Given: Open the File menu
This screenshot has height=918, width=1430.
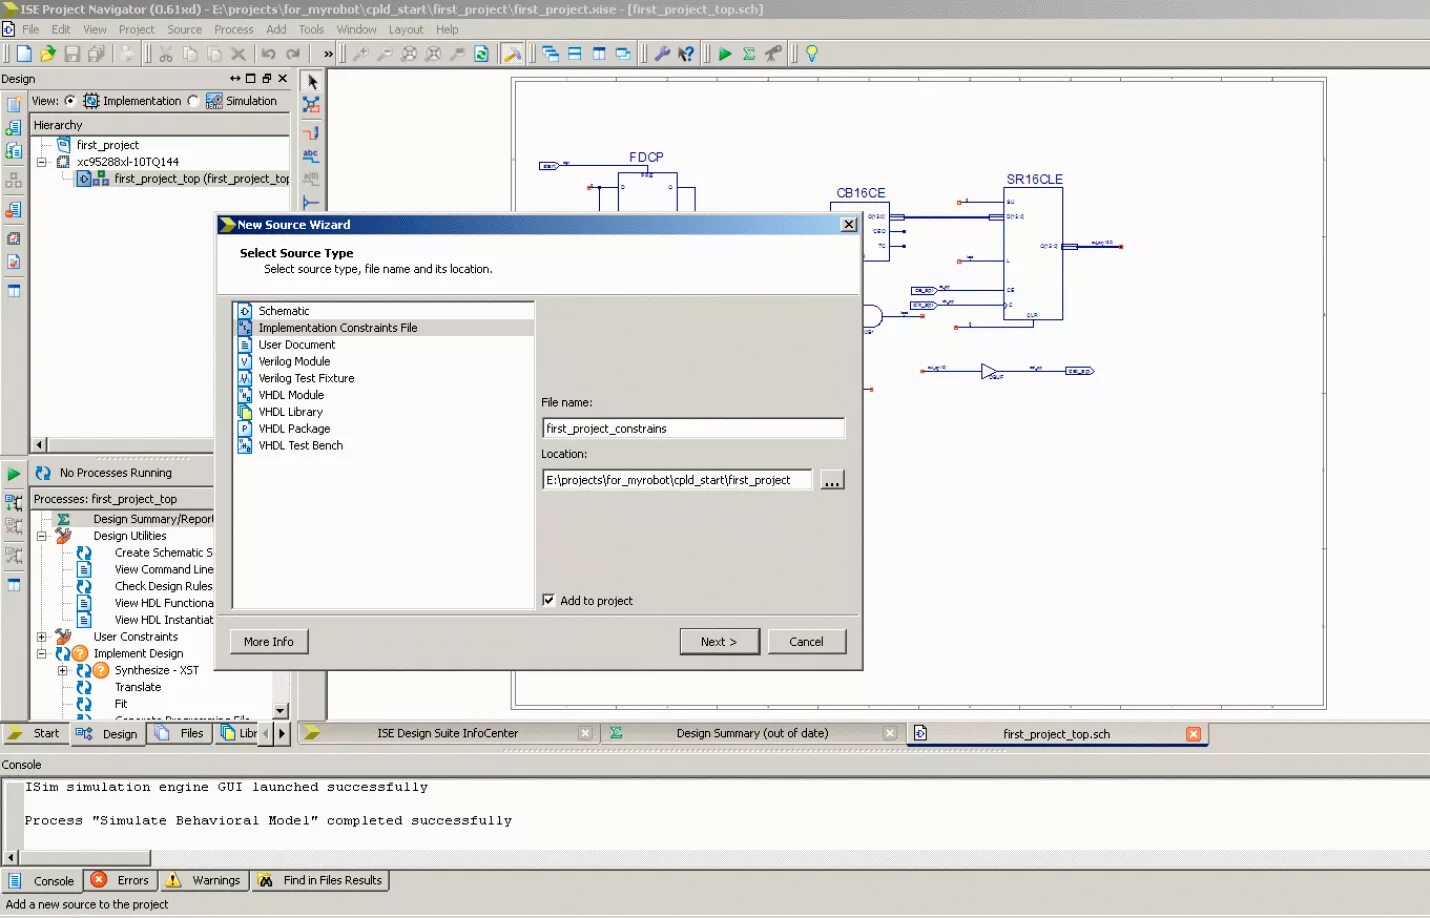Looking at the screenshot, I should (31, 30).
